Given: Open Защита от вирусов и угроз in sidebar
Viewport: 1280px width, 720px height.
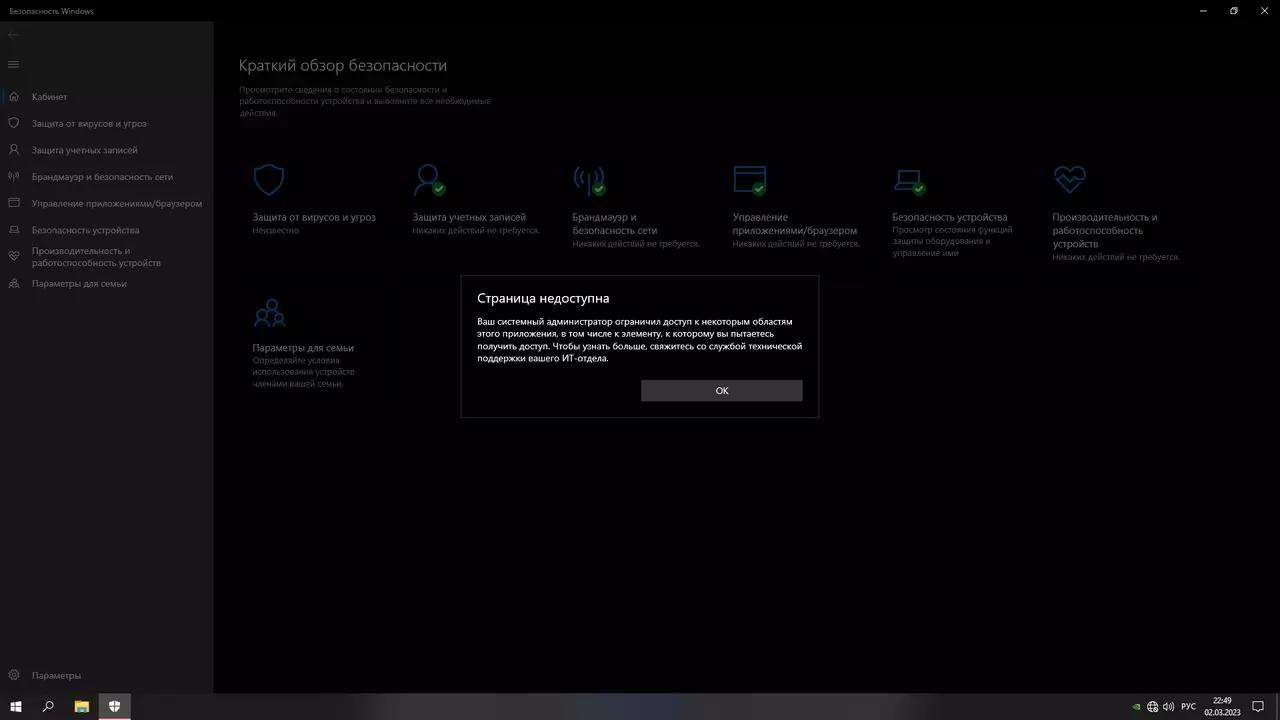Looking at the screenshot, I should (x=89, y=124).
